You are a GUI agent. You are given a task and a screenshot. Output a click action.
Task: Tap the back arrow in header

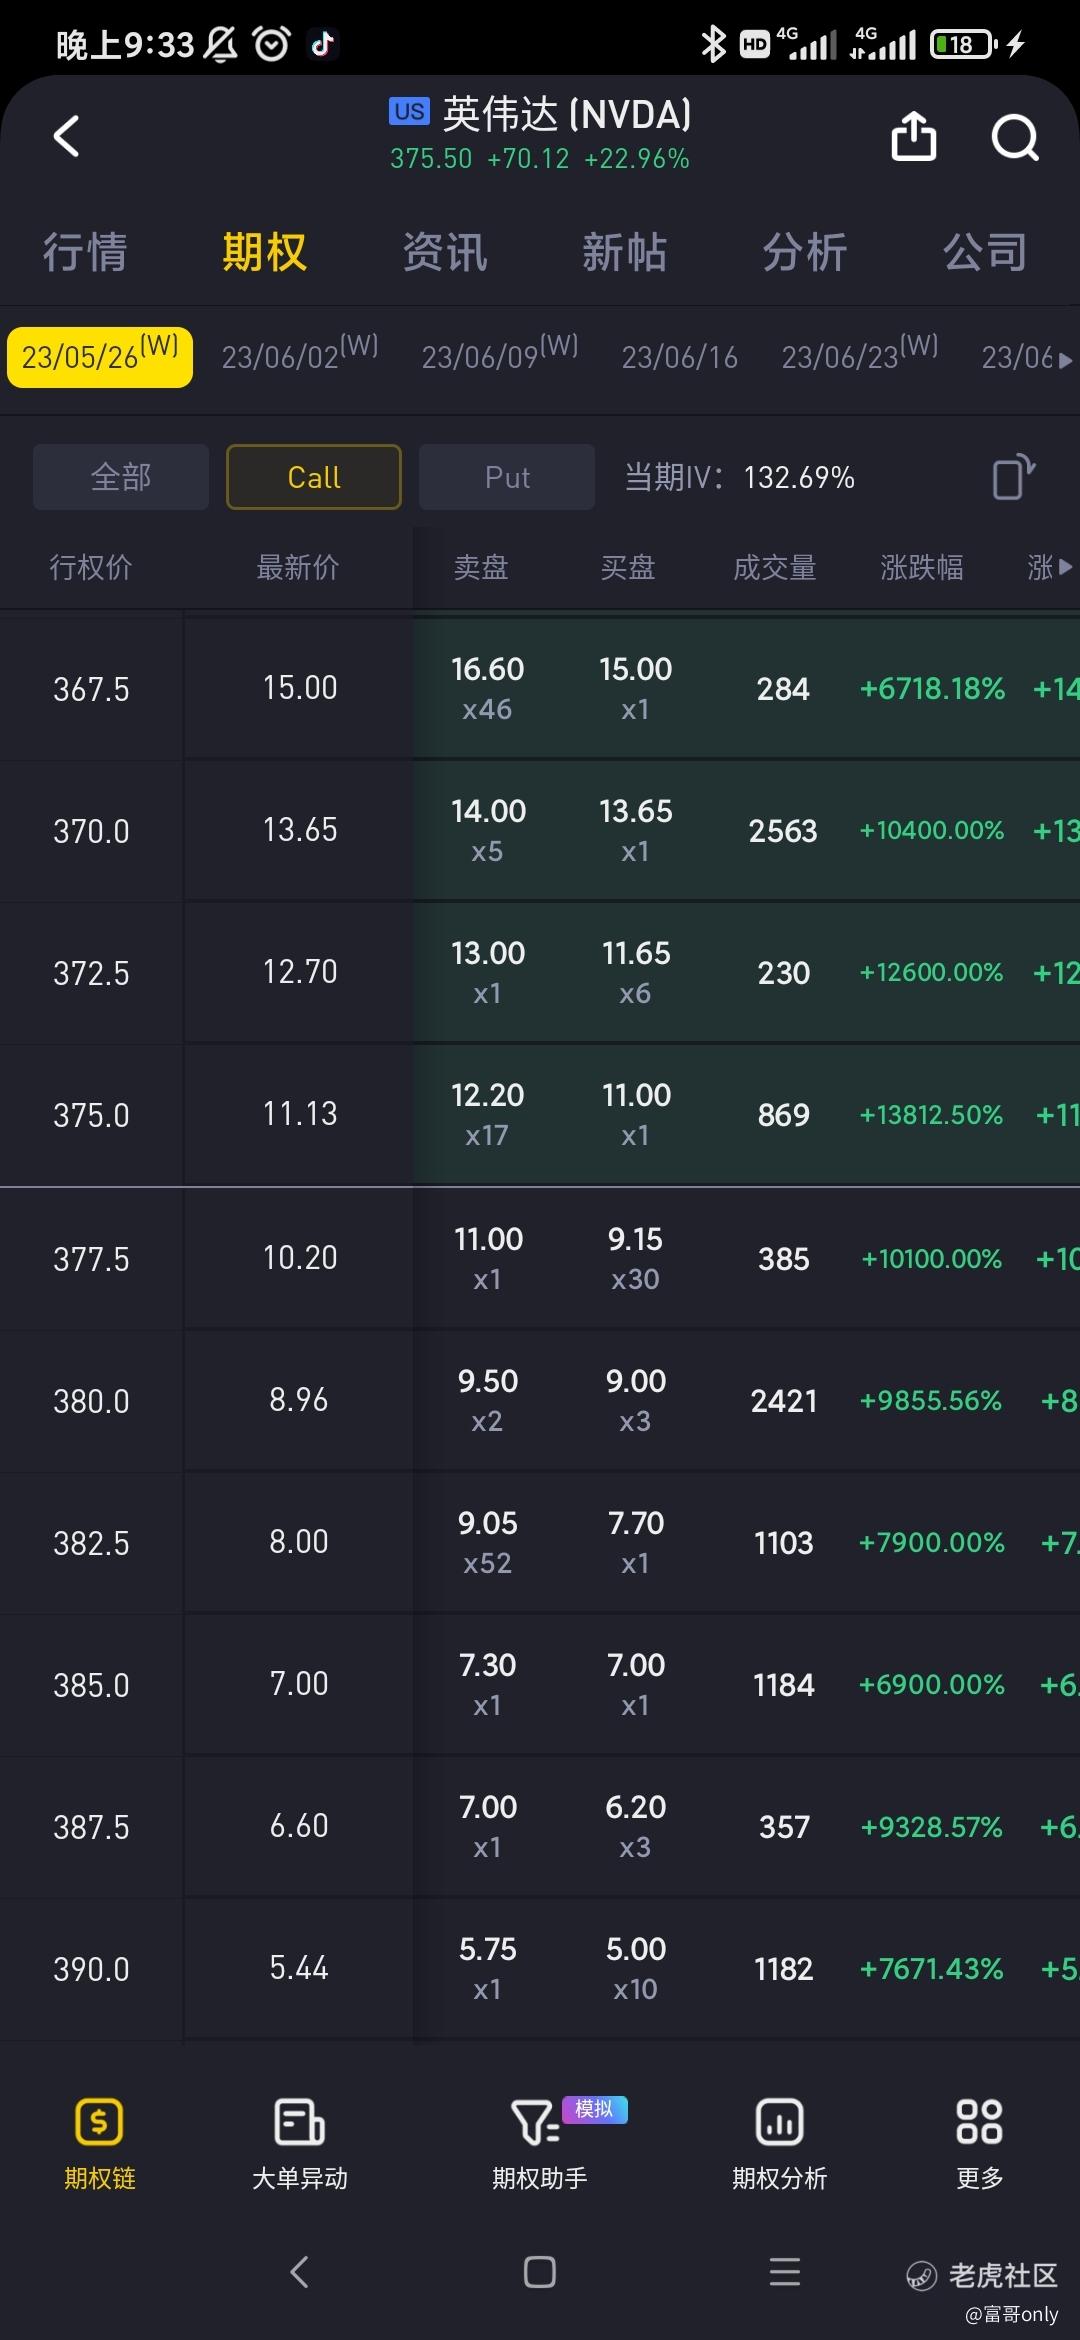67,137
